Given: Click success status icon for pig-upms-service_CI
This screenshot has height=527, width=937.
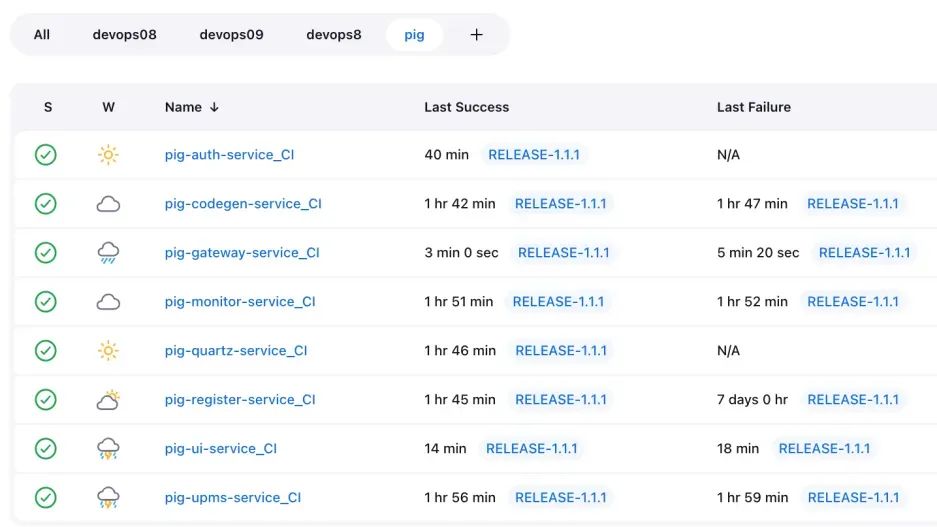Looking at the screenshot, I should tap(45, 498).
